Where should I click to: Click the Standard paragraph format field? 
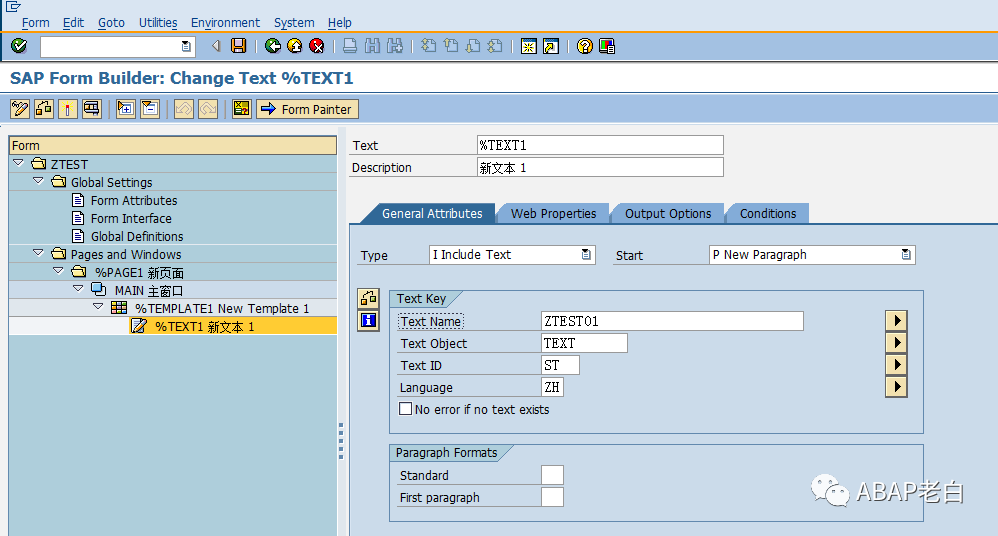[552, 475]
